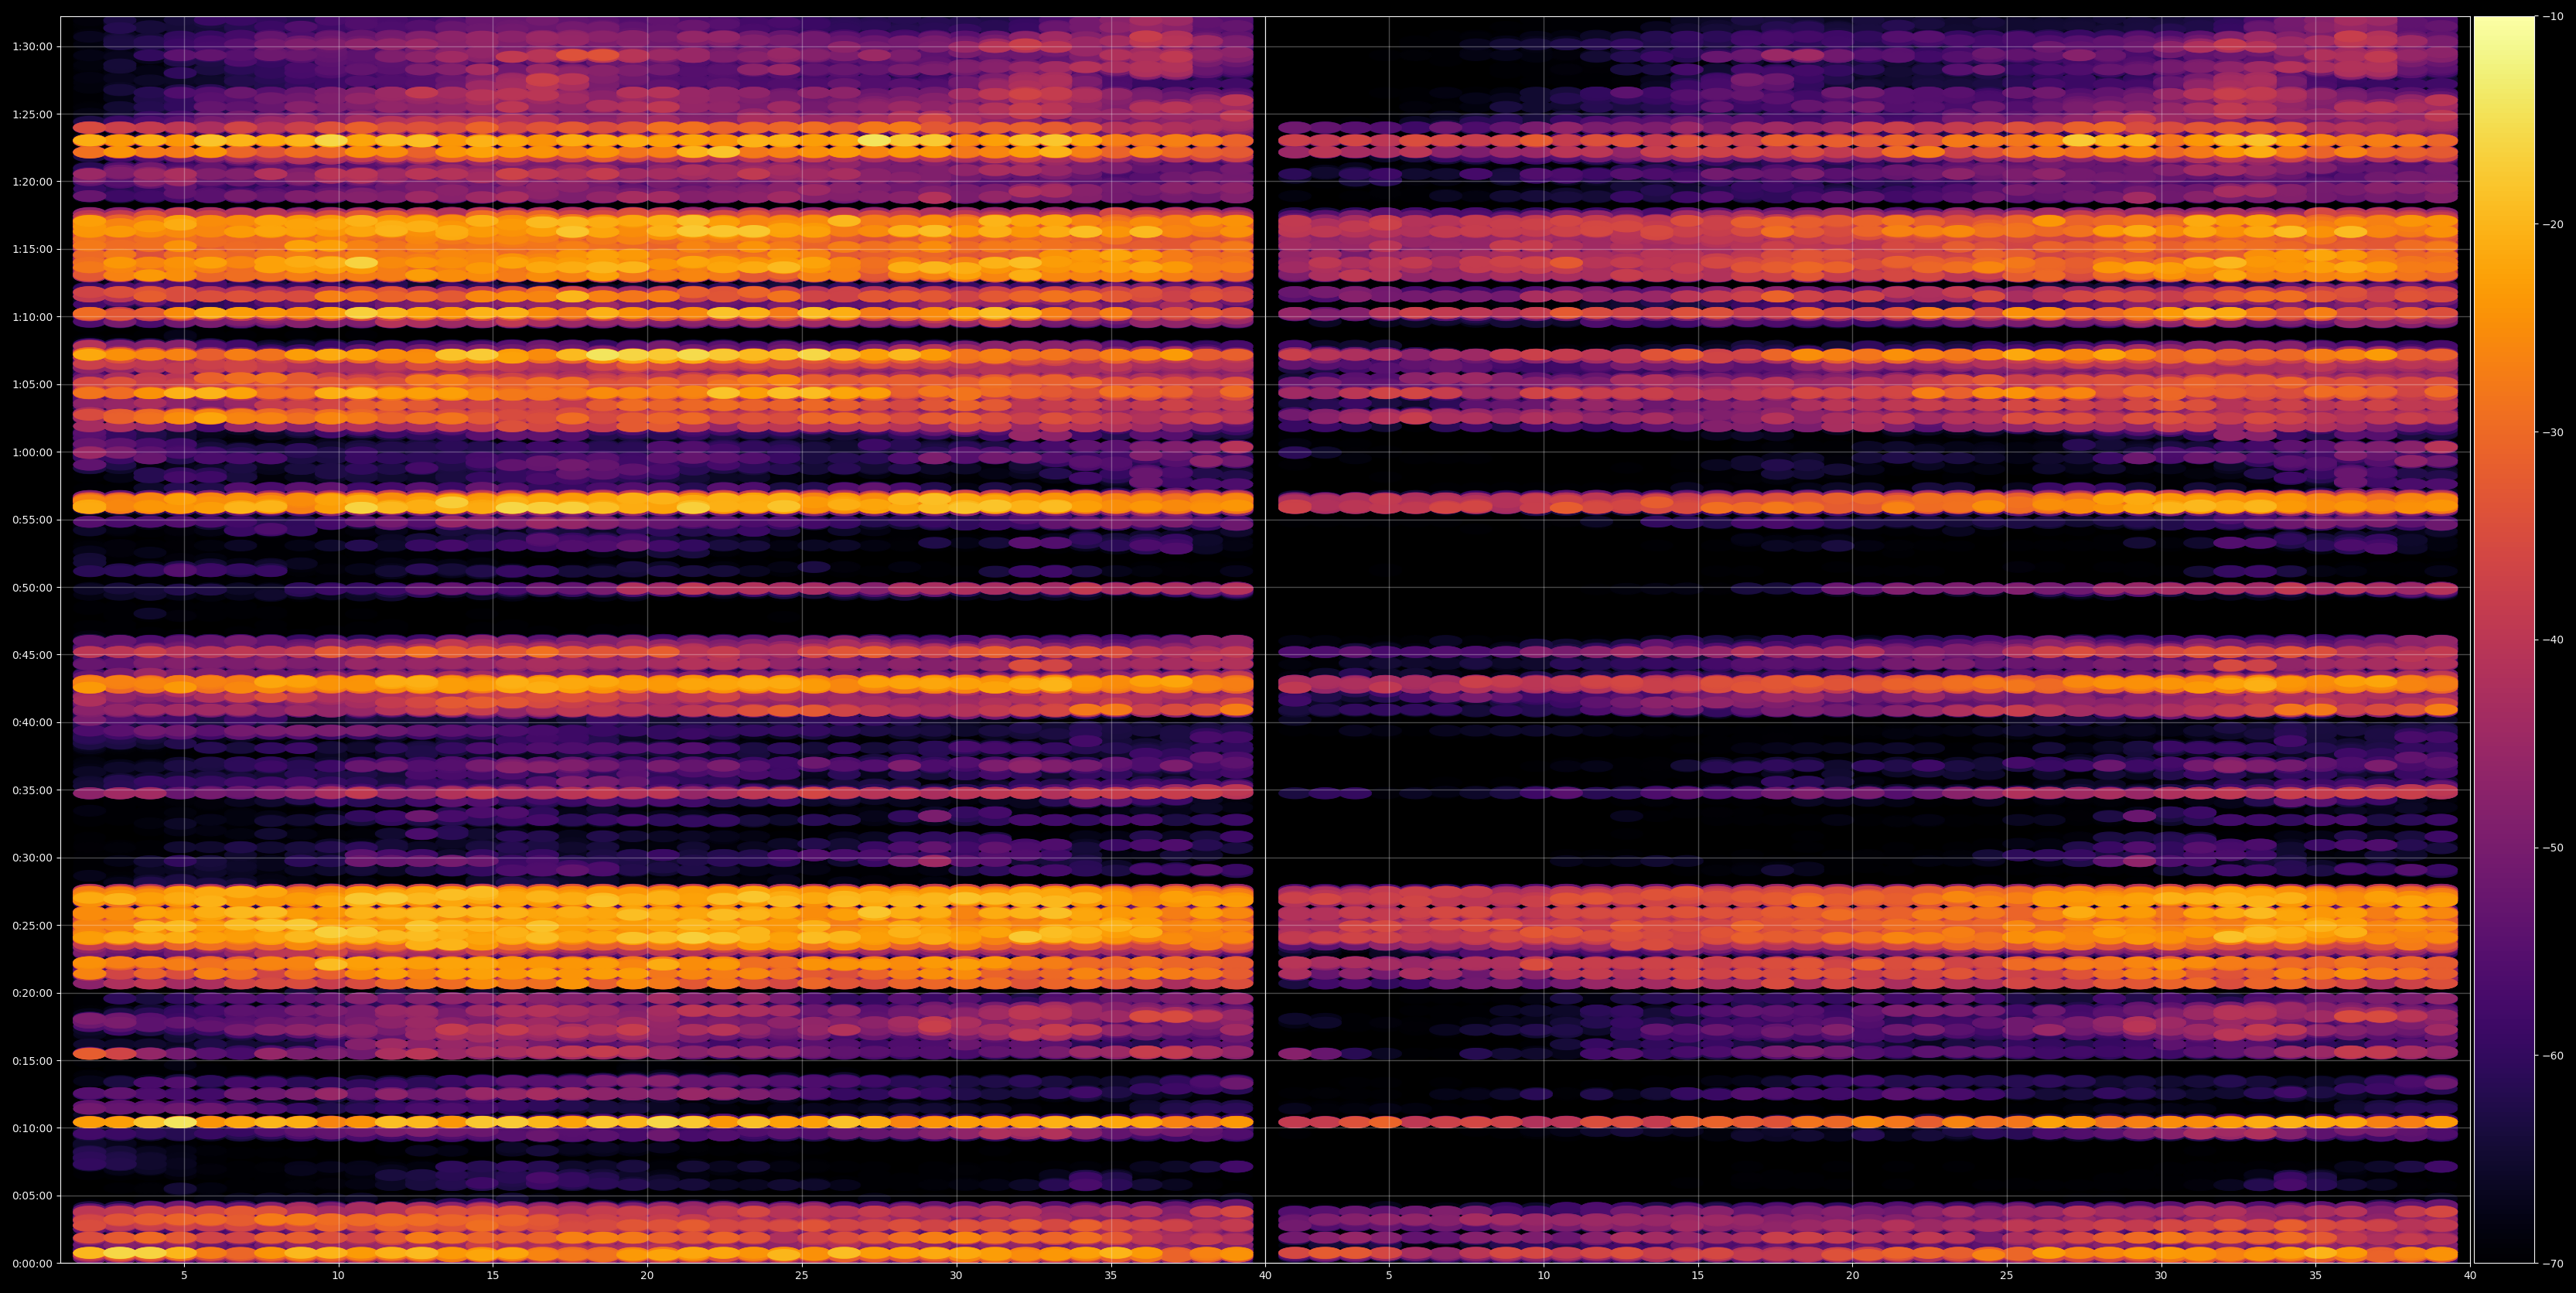Click x-axis tick 35 under the right heatmap
This screenshot has height=1293, width=2576.
point(2316,1276)
